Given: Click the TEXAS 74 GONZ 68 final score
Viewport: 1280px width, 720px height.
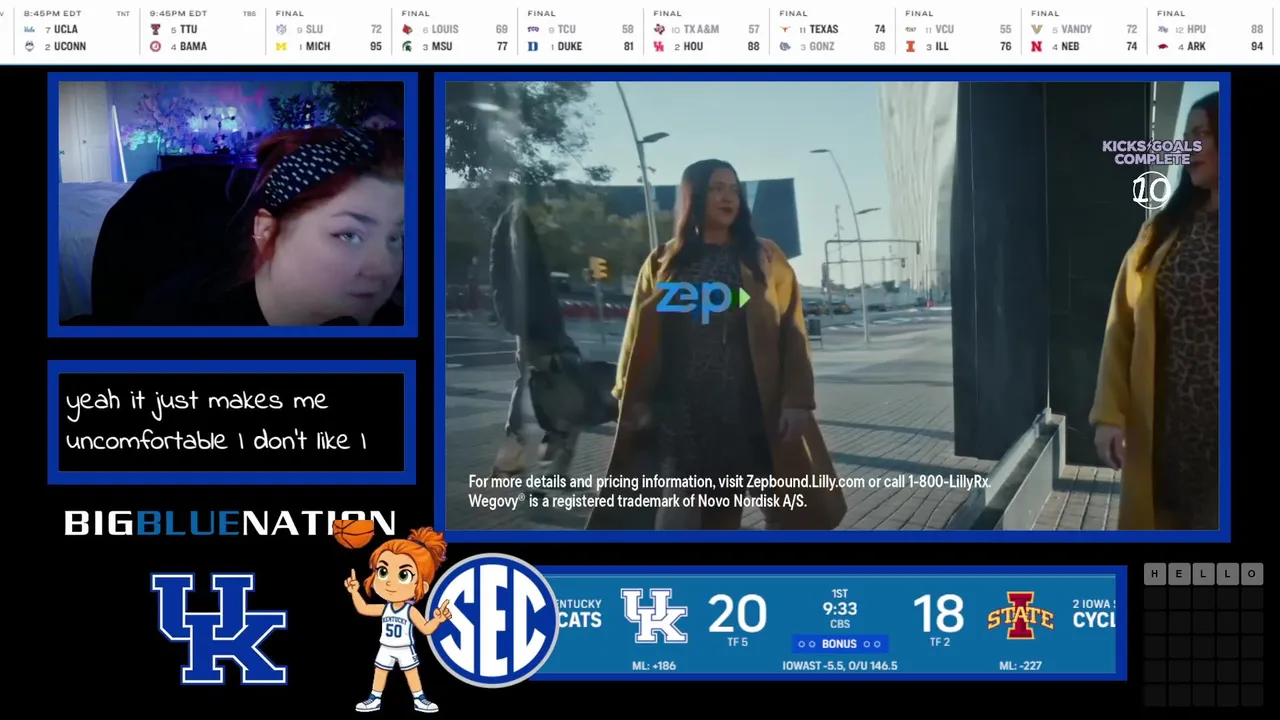Looking at the screenshot, I should (833, 31).
